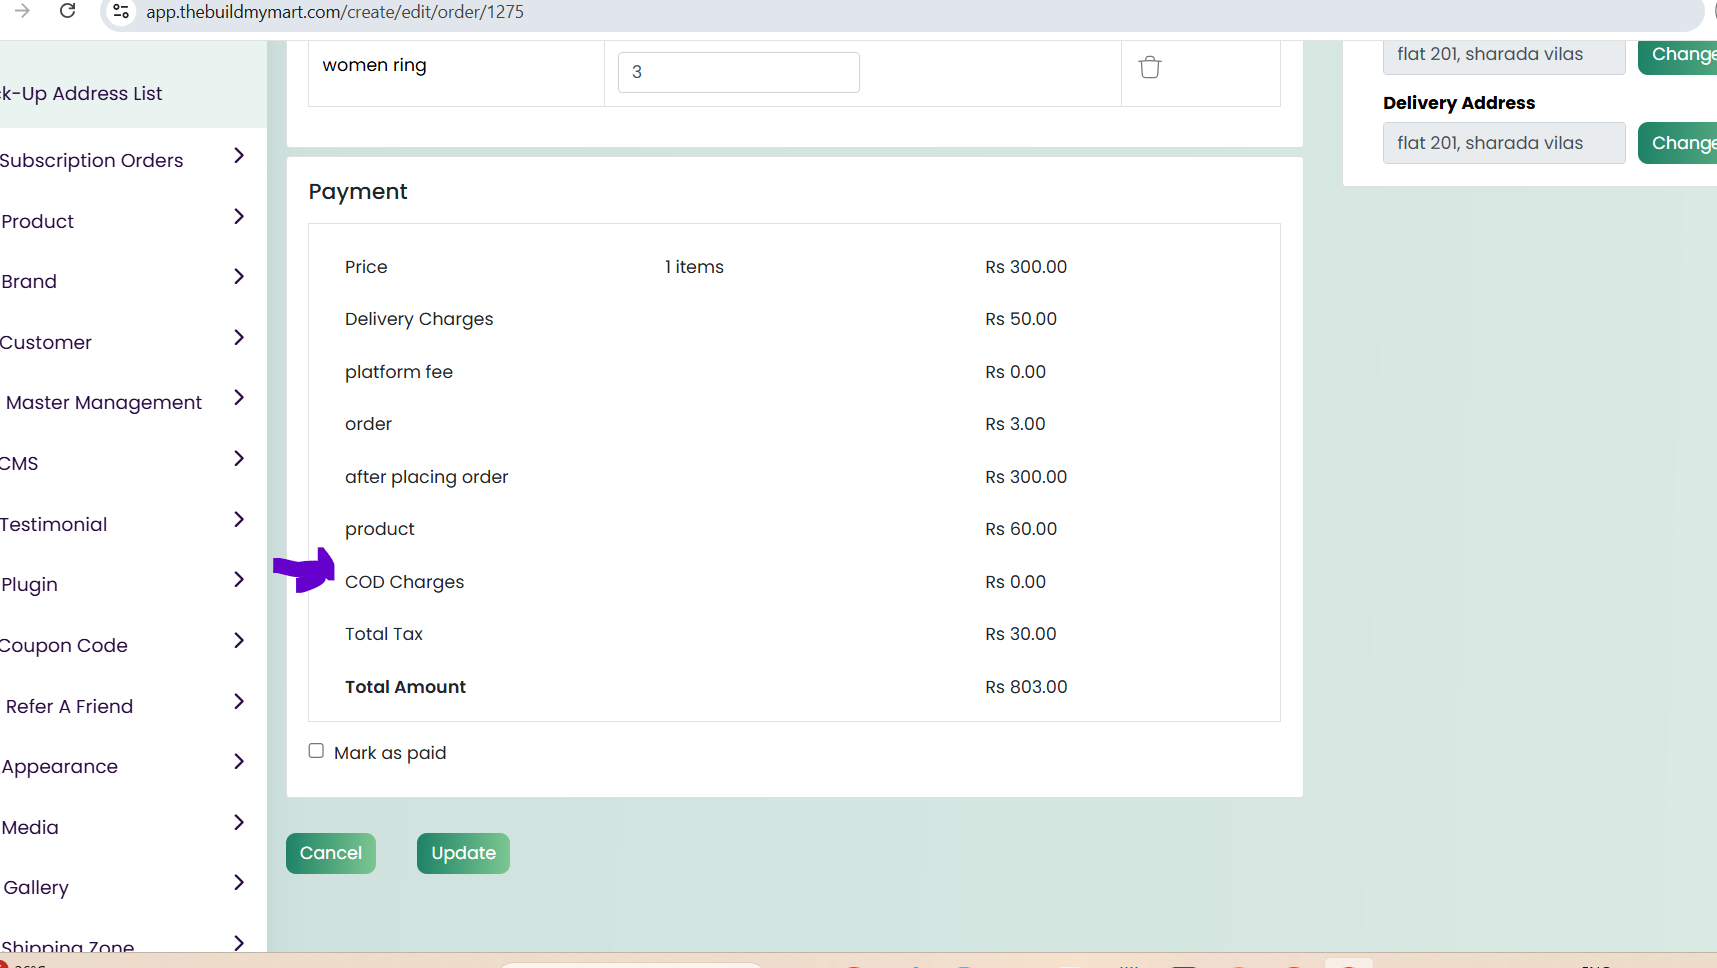
Task: Open Refer A Friend sidebar menu
Action: [x=69, y=707]
